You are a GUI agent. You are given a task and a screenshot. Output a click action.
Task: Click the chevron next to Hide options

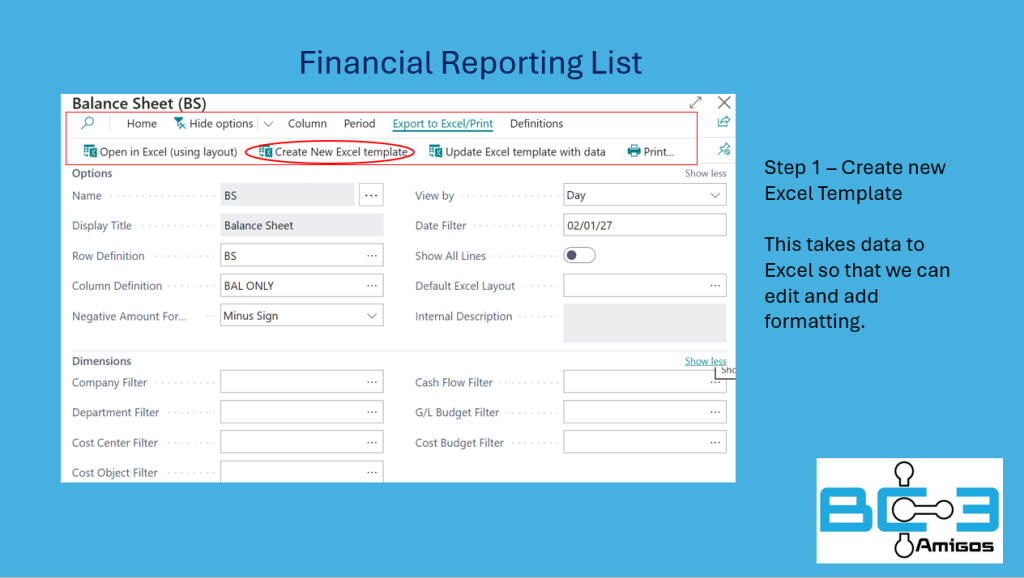pyautogui.click(x=268, y=124)
